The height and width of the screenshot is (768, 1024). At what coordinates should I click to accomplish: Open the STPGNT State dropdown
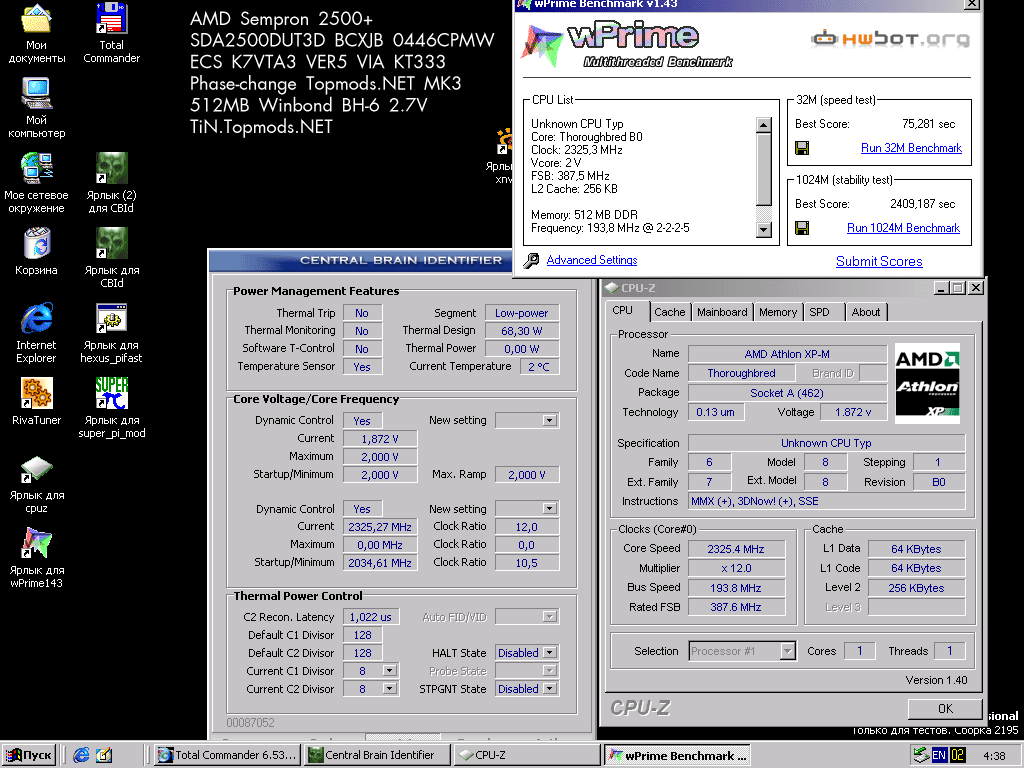550,689
